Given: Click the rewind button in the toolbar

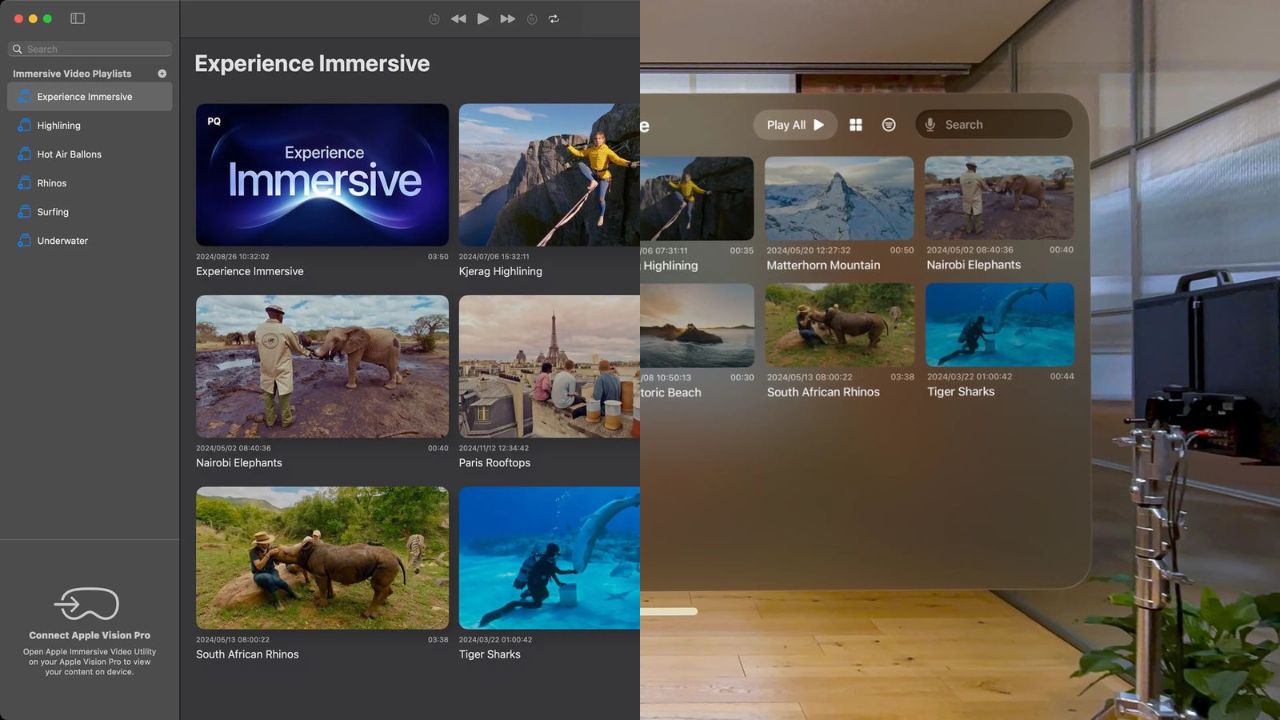Looking at the screenshot, I should click(458, 19).
